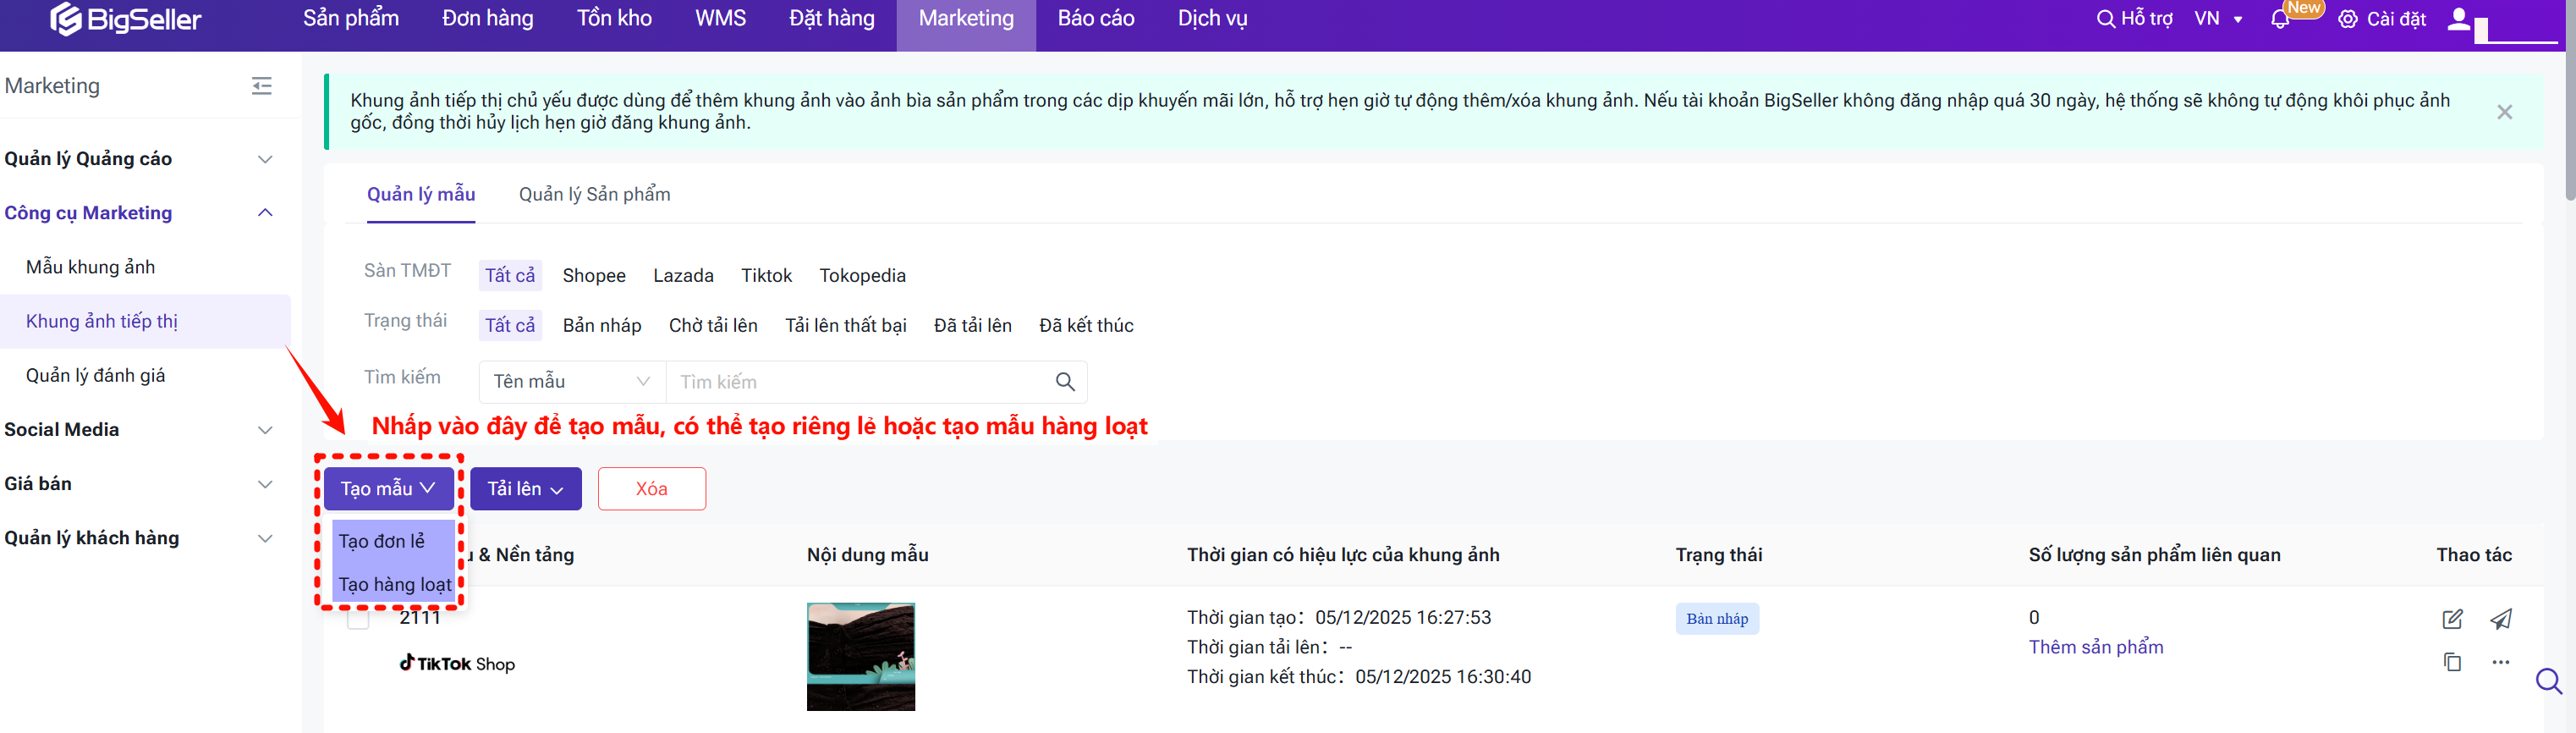Image resolution: width=2576 pixels, height=733 pixels.
Task: Click the BigSeller logo icon
Action: pyautogui.click(x=66, y=19)
